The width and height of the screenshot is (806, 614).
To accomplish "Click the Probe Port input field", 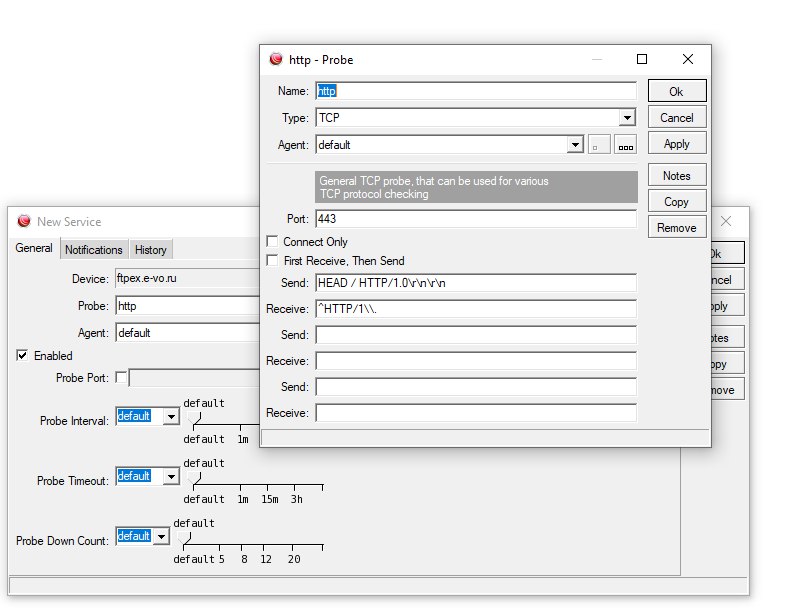I will coord(194,377).
